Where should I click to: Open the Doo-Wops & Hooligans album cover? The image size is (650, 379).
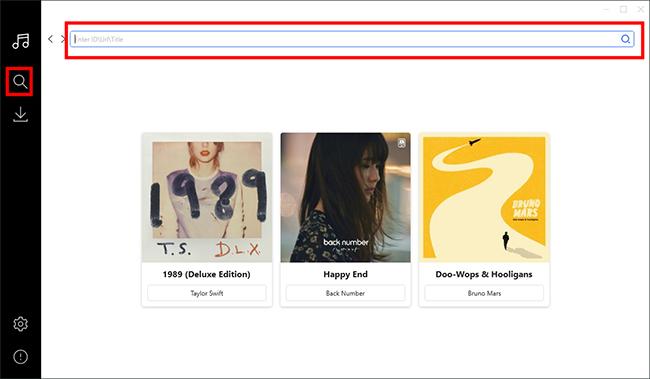click(x=484, y=197)
